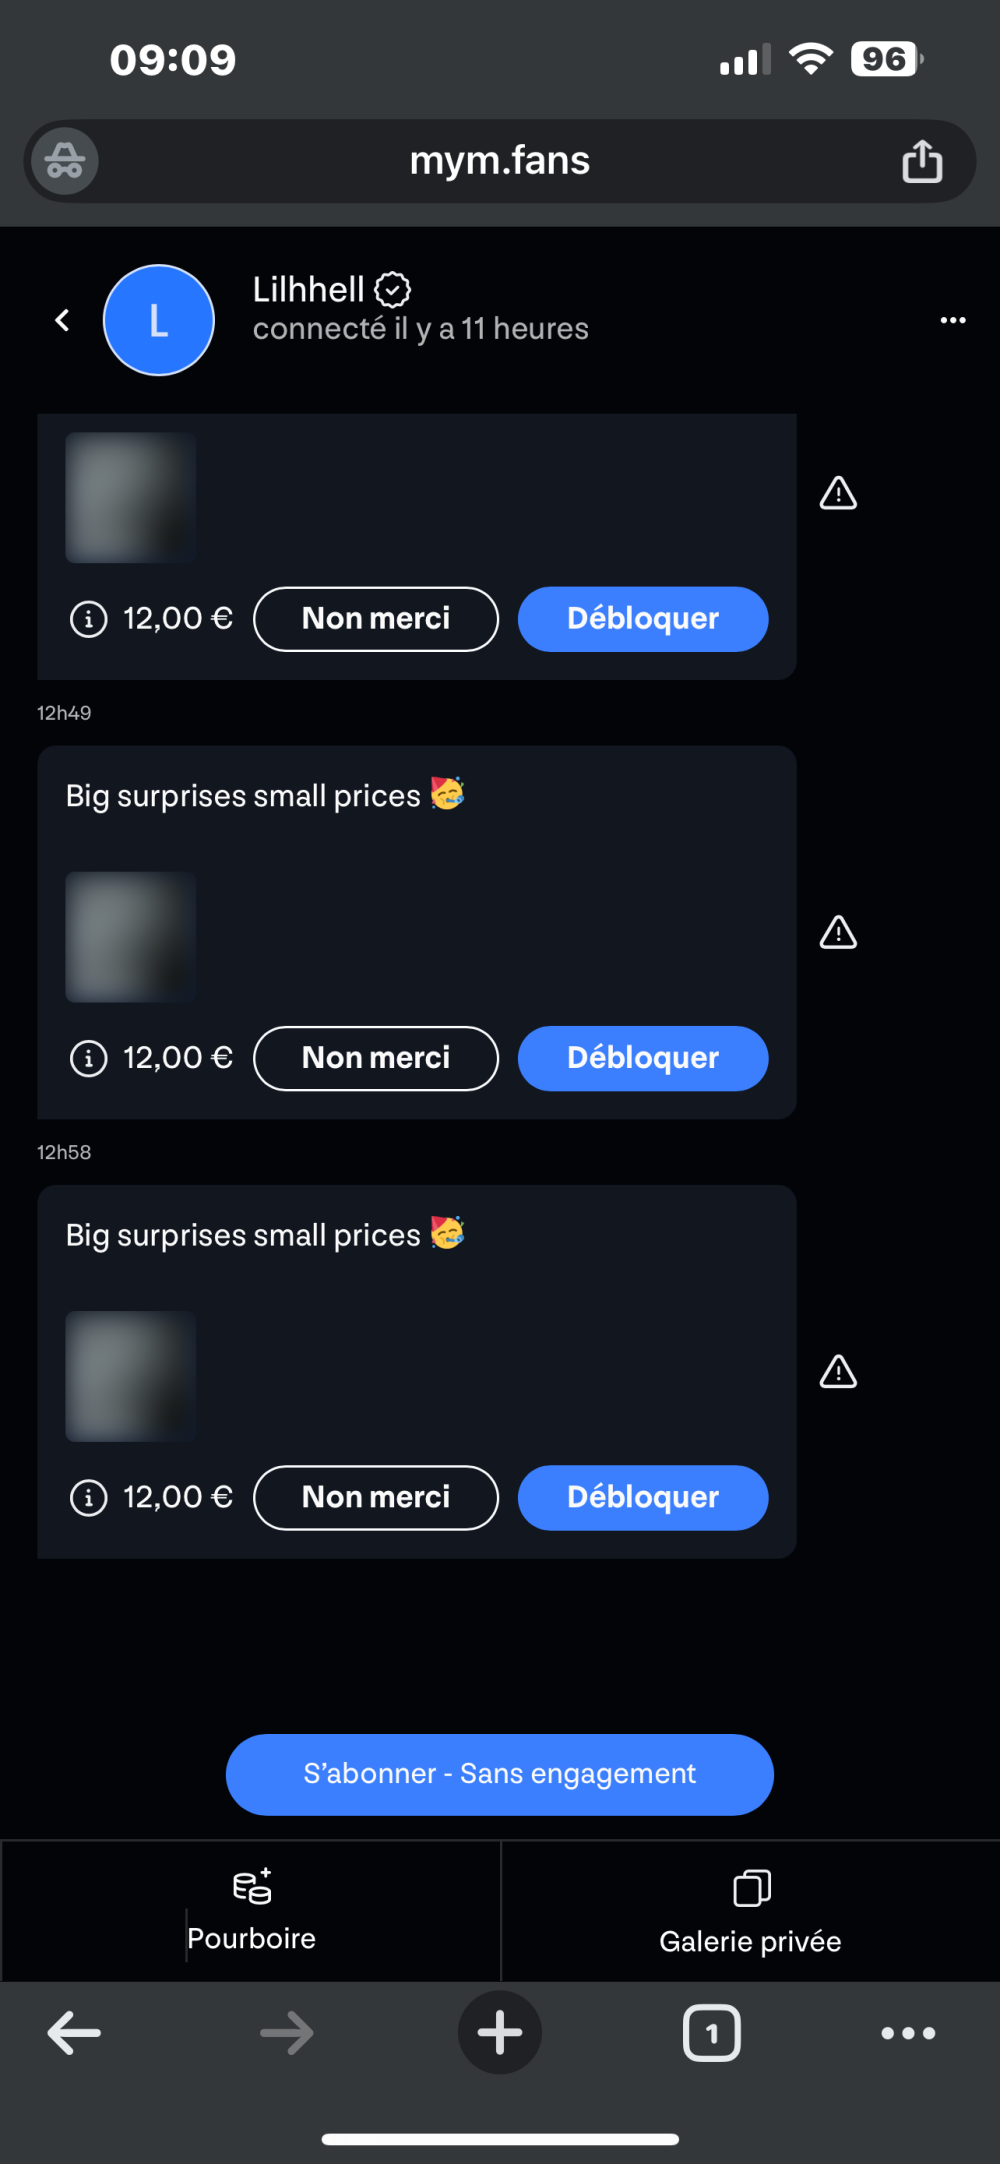Viewport: 1000px width, 2164px height.
Task: Report the 12h49 message via warning triangle
Action: [x=838, y=933]
